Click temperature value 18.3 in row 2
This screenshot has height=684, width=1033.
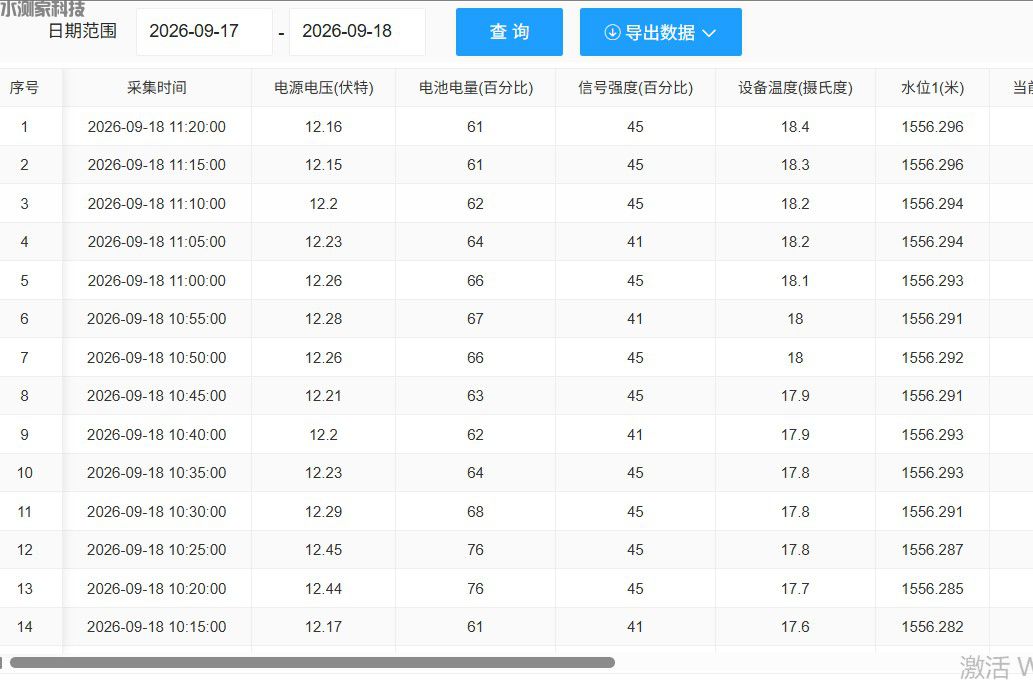(795, 165)
